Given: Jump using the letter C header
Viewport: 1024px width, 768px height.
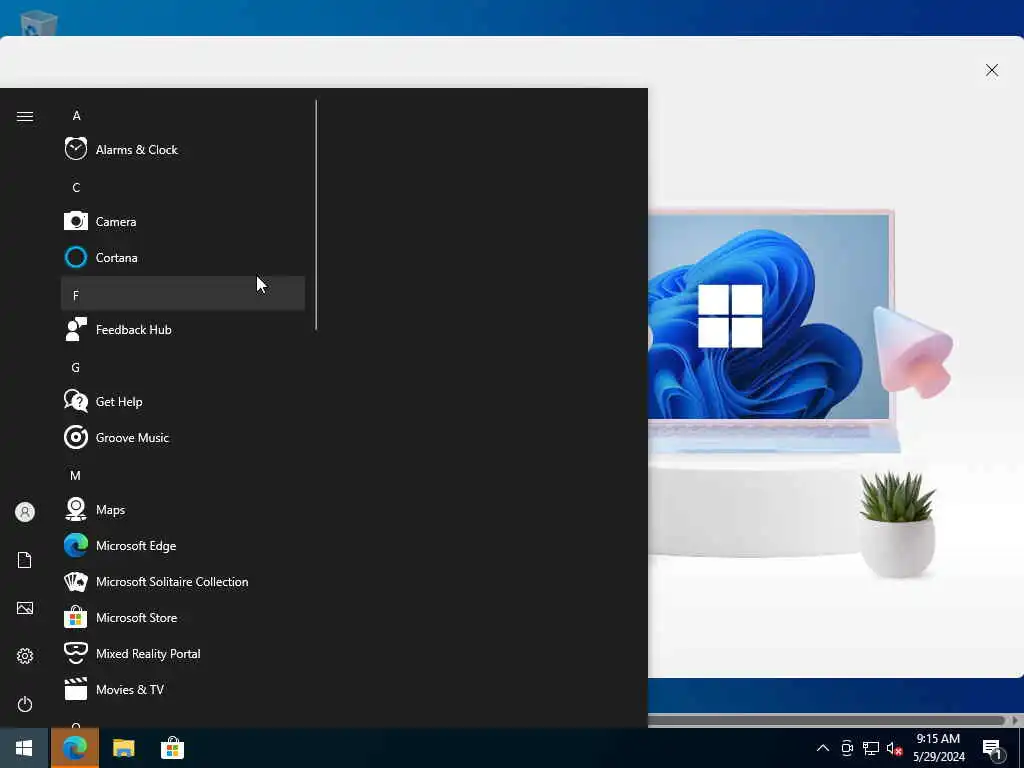Looking at the screenshot, I should pos(76,187).
